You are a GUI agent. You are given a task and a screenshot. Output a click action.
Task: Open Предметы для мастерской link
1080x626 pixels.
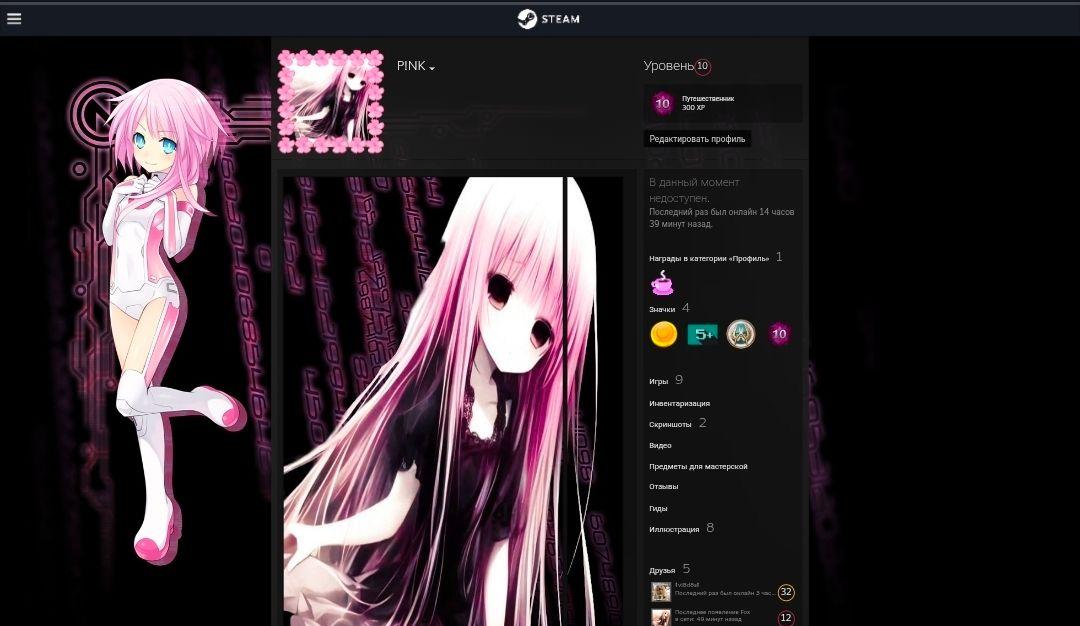(698, 466)
